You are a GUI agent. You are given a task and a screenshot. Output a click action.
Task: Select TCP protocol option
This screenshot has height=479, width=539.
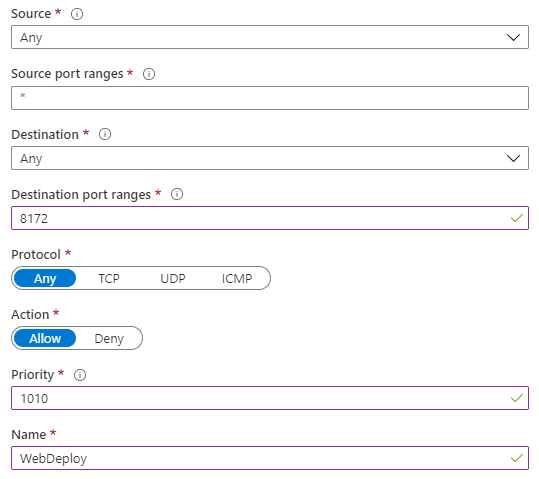click(x=109, y=278)
